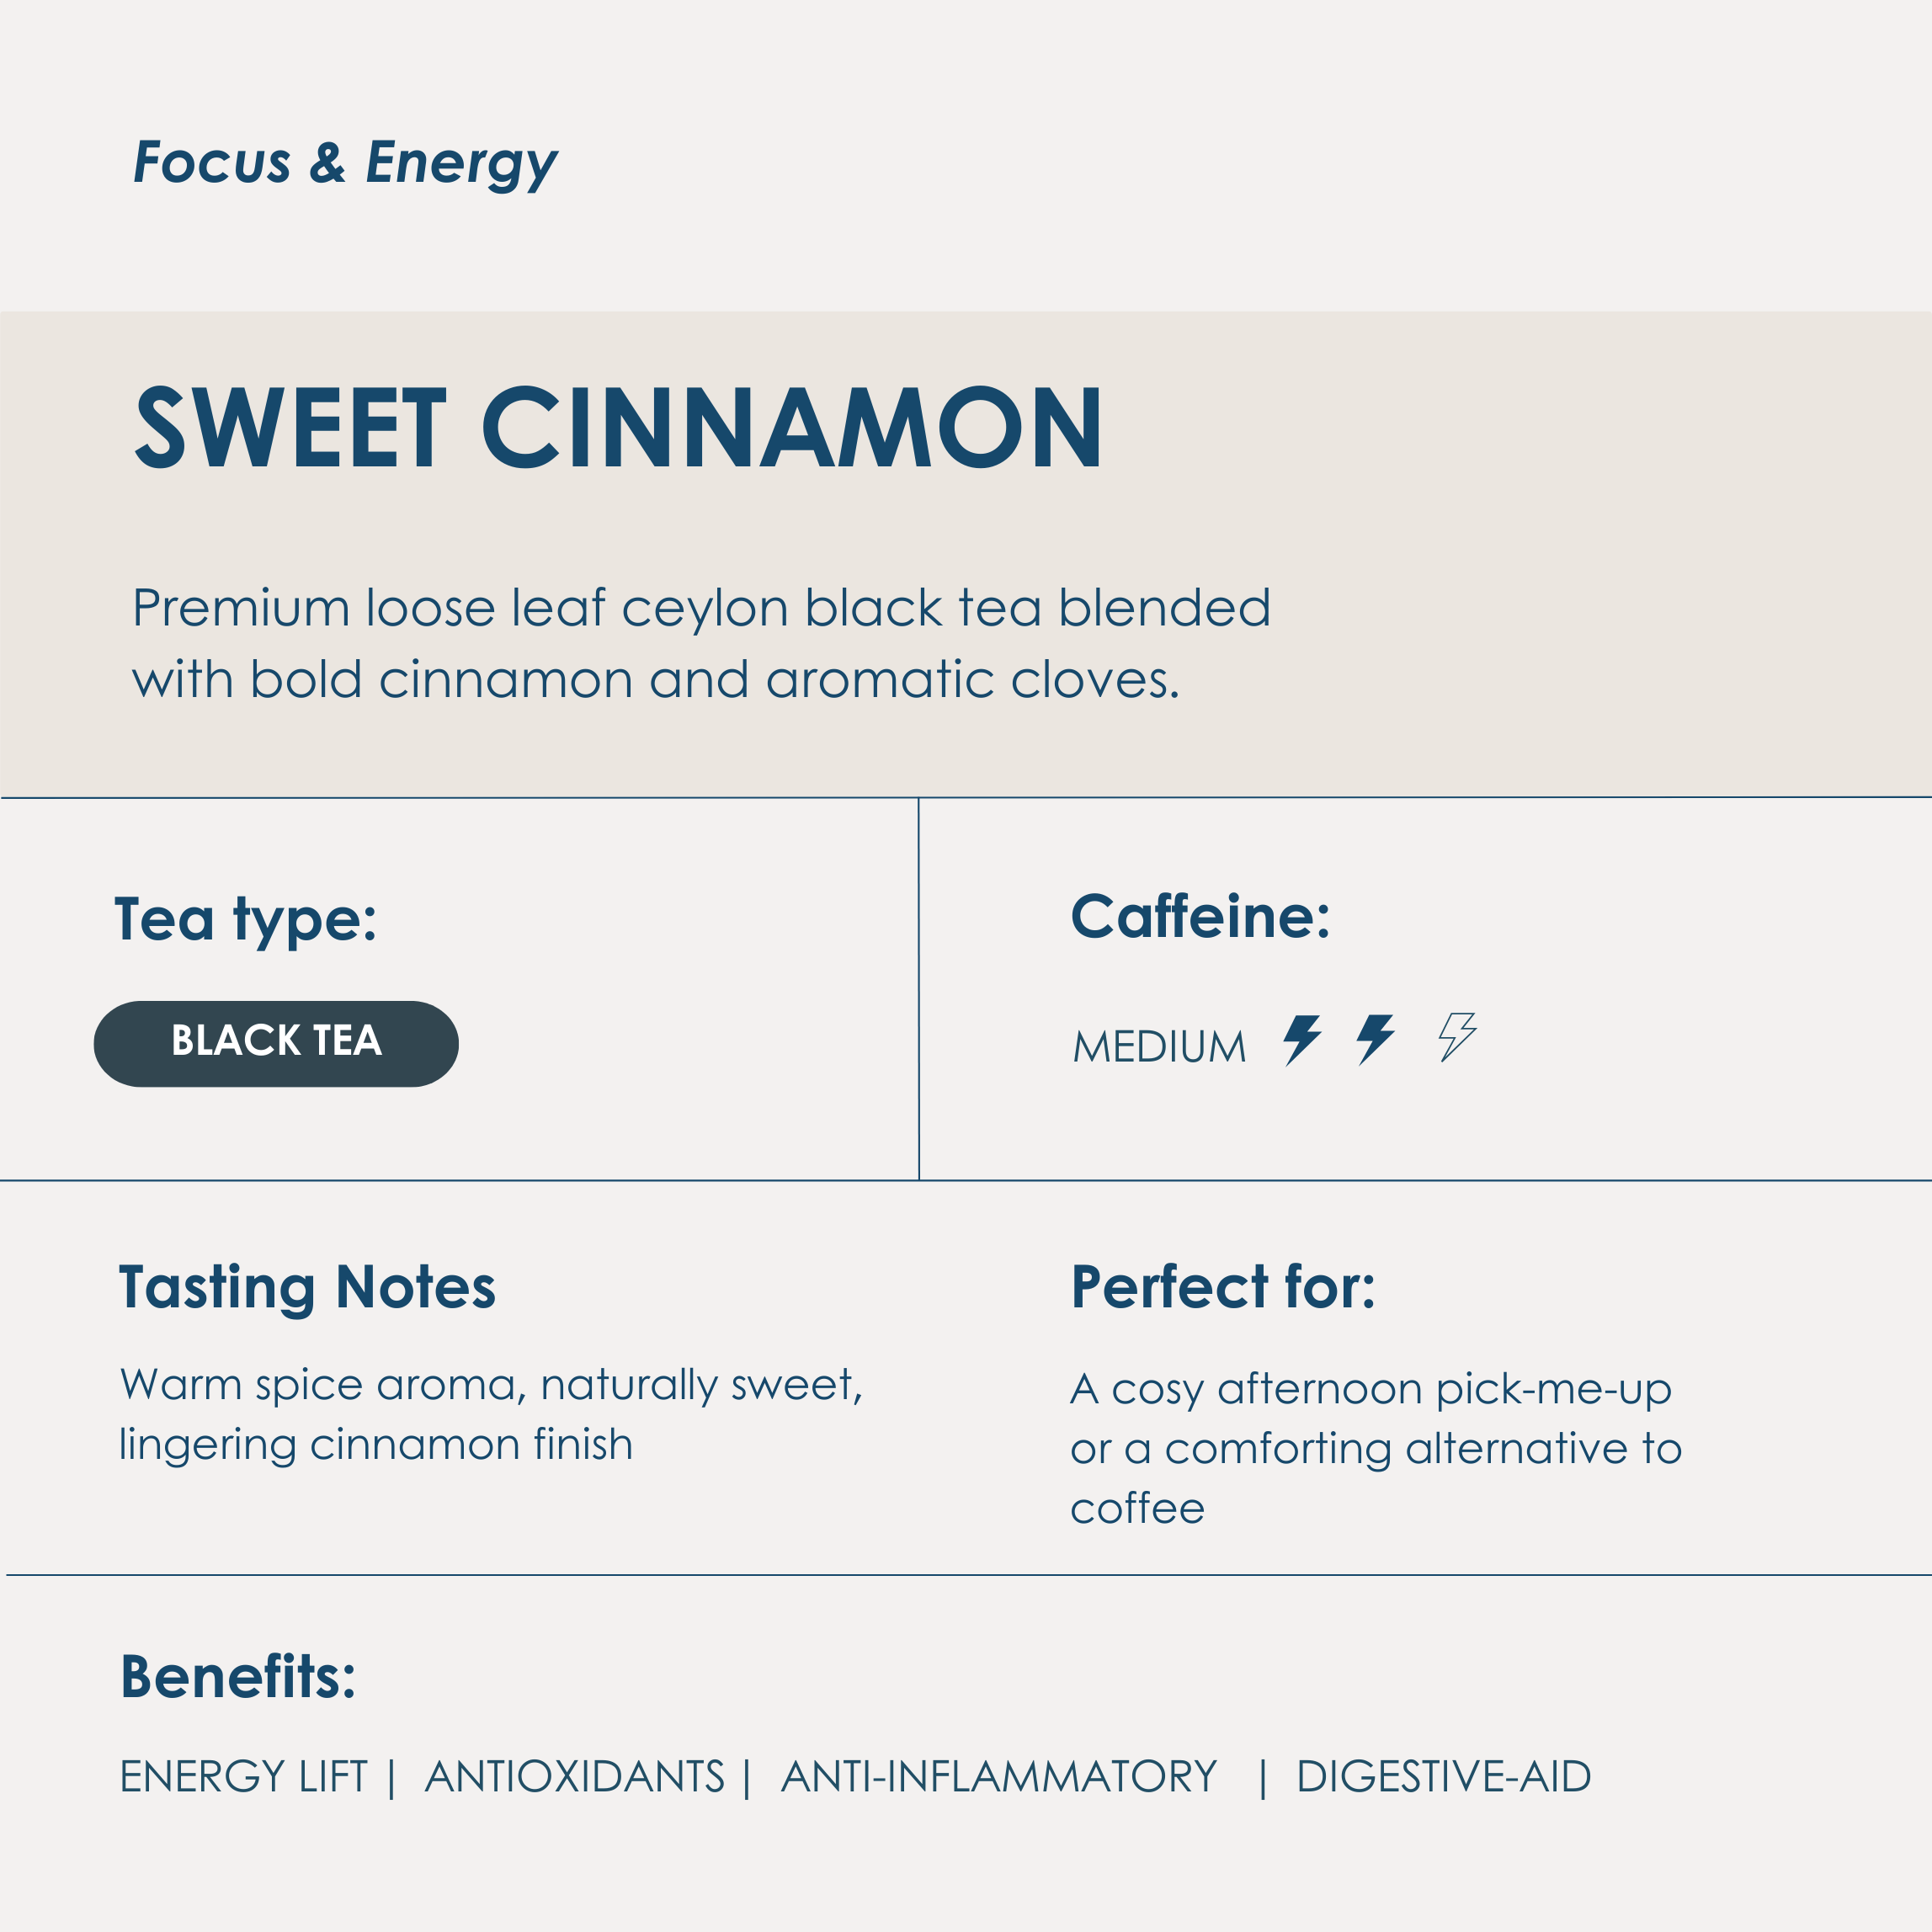This screenshot has height=1932, width=1932.
Task: Click the cosy afternoon pick-me-up text
Action: point(1375,1448)
